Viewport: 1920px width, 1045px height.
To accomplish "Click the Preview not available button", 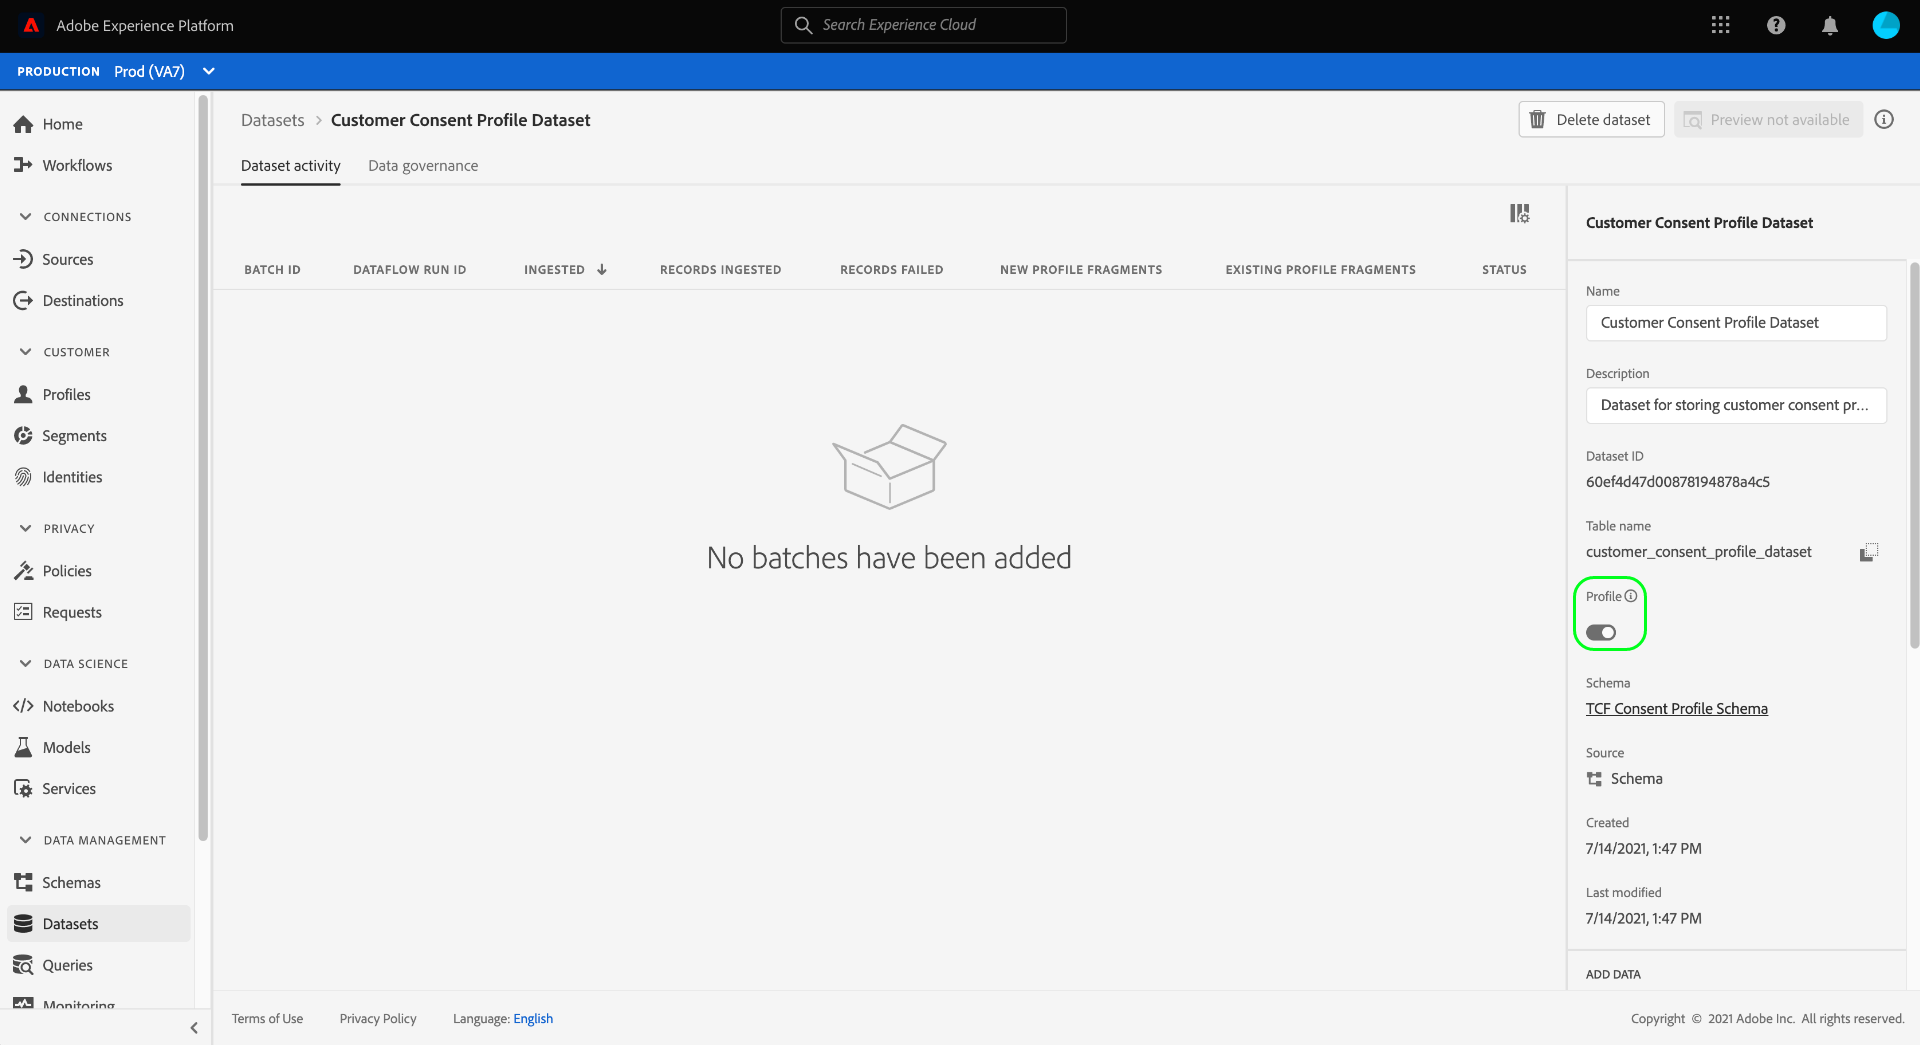I will point(1768,120).
